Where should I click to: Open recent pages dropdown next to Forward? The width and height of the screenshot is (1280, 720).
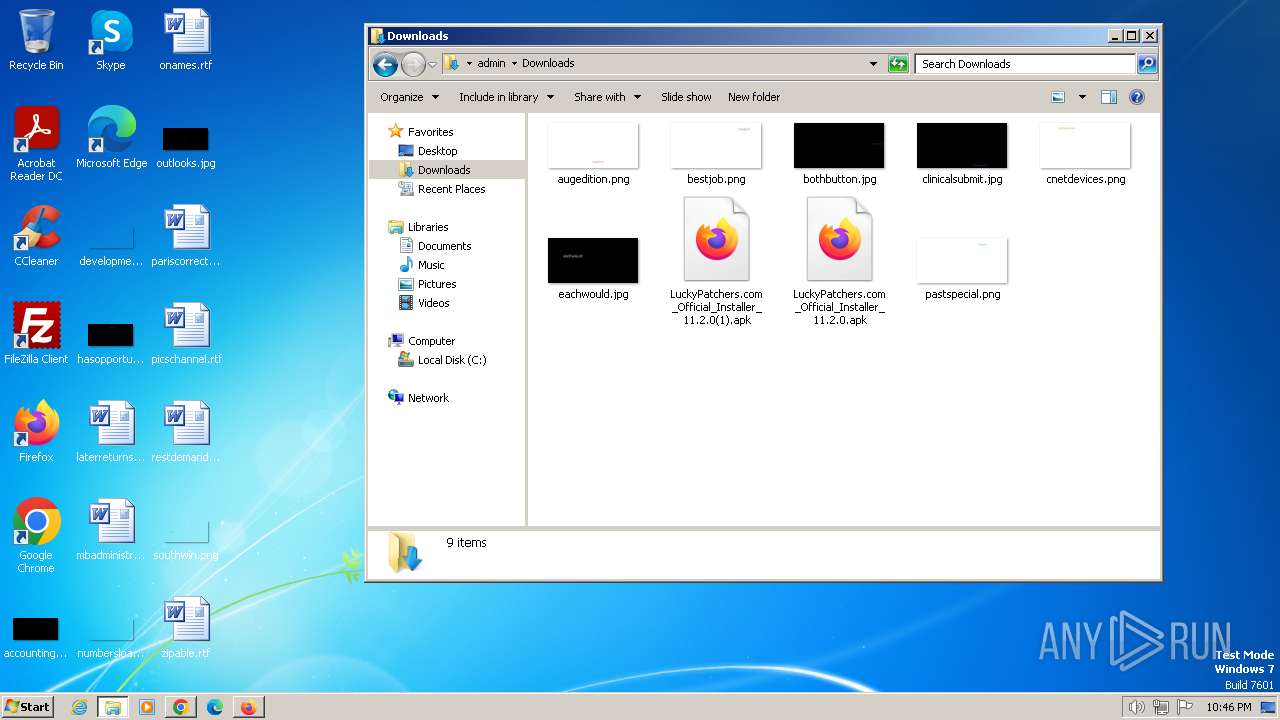(x=432, y=64)
